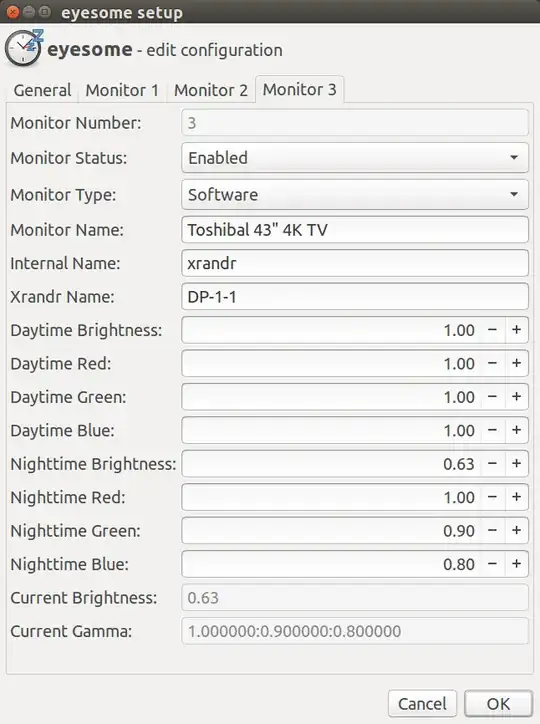Screen dimensions: 540x724
Task: Decrease Nighttime Green value
Action: [x=492, y=531]
